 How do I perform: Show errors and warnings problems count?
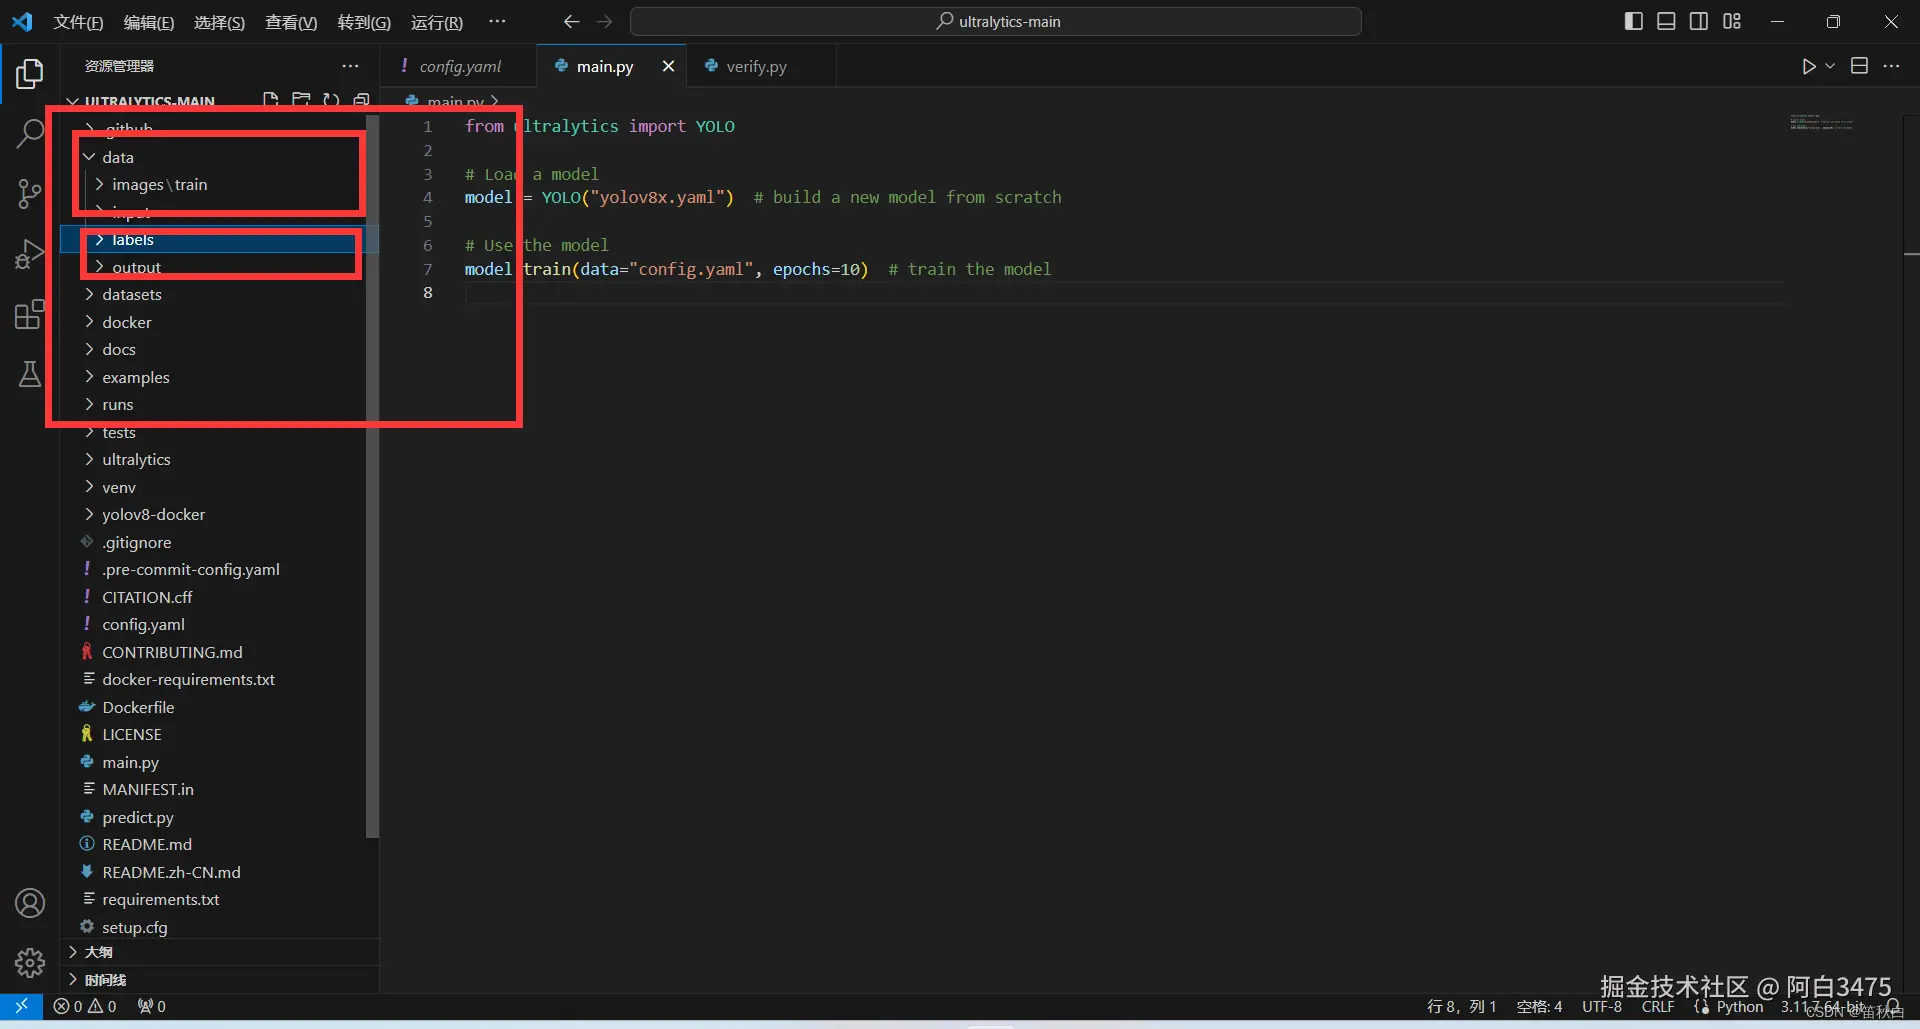pyautogui.click(x=85, y=1006)
